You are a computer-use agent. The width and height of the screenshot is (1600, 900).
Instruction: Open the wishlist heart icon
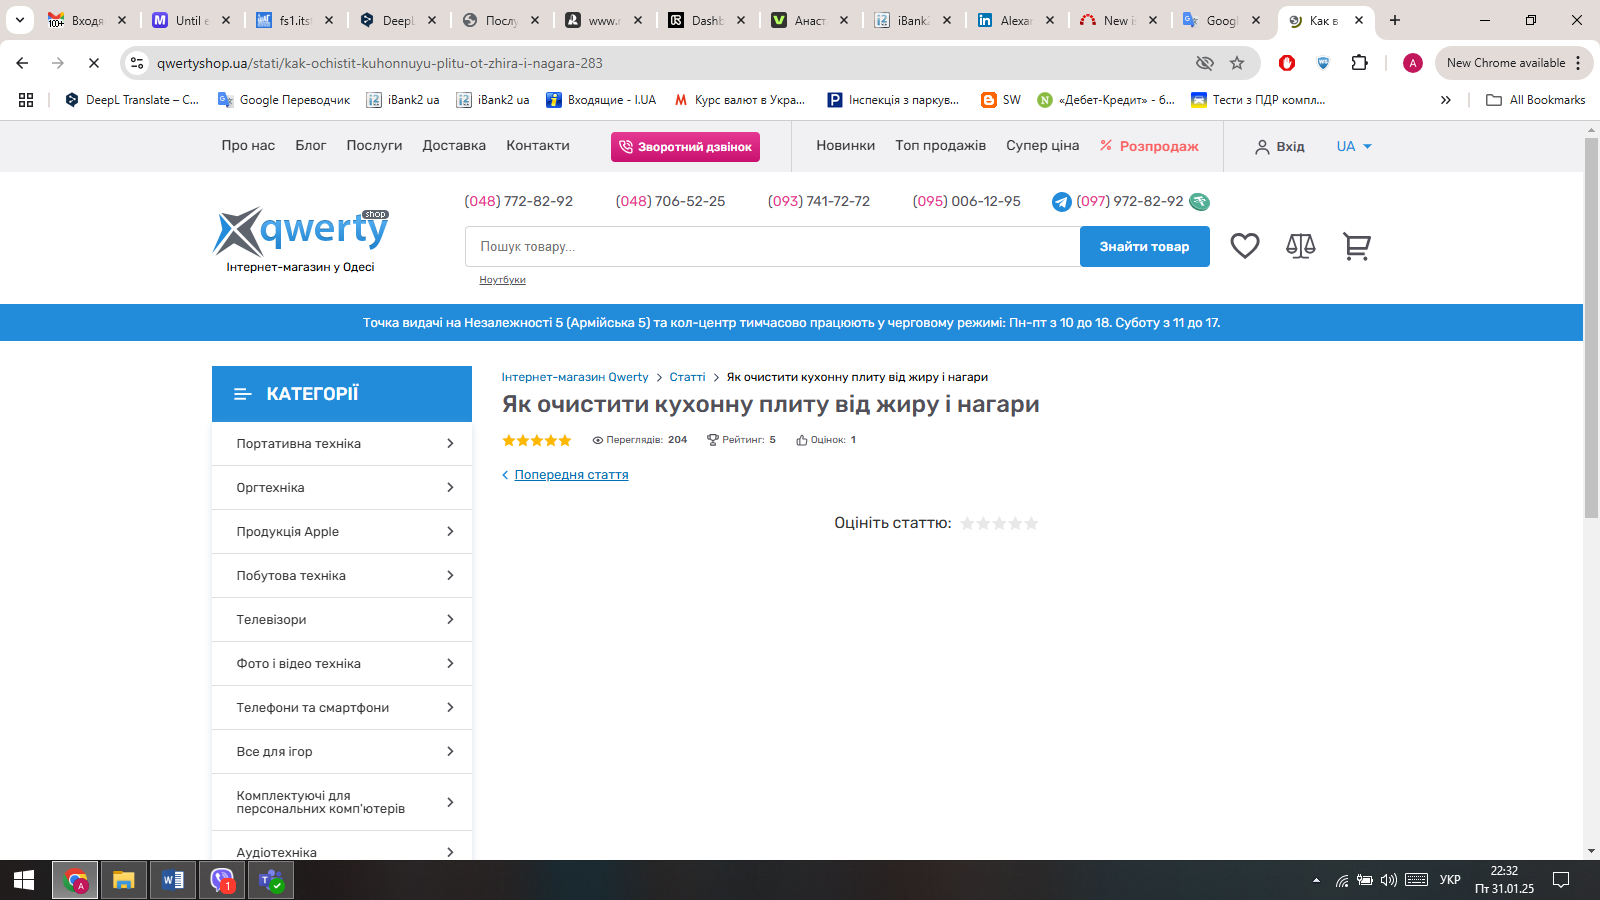click(1244, 246)
